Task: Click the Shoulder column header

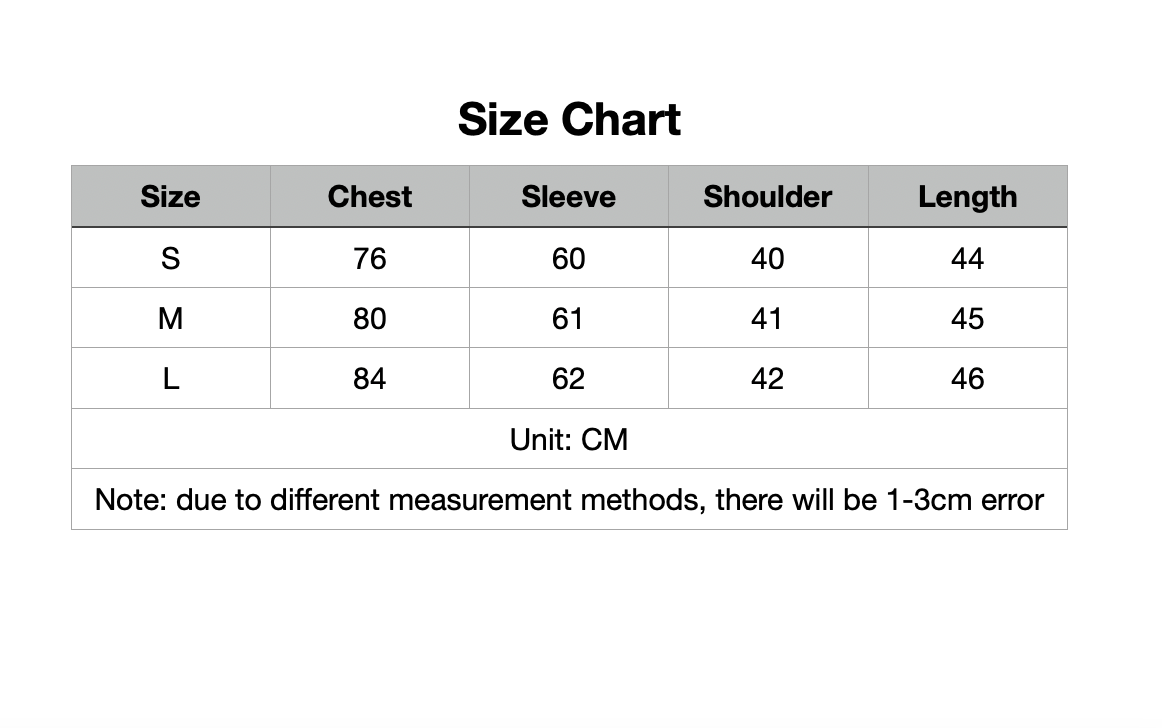Action: point(767,197)
